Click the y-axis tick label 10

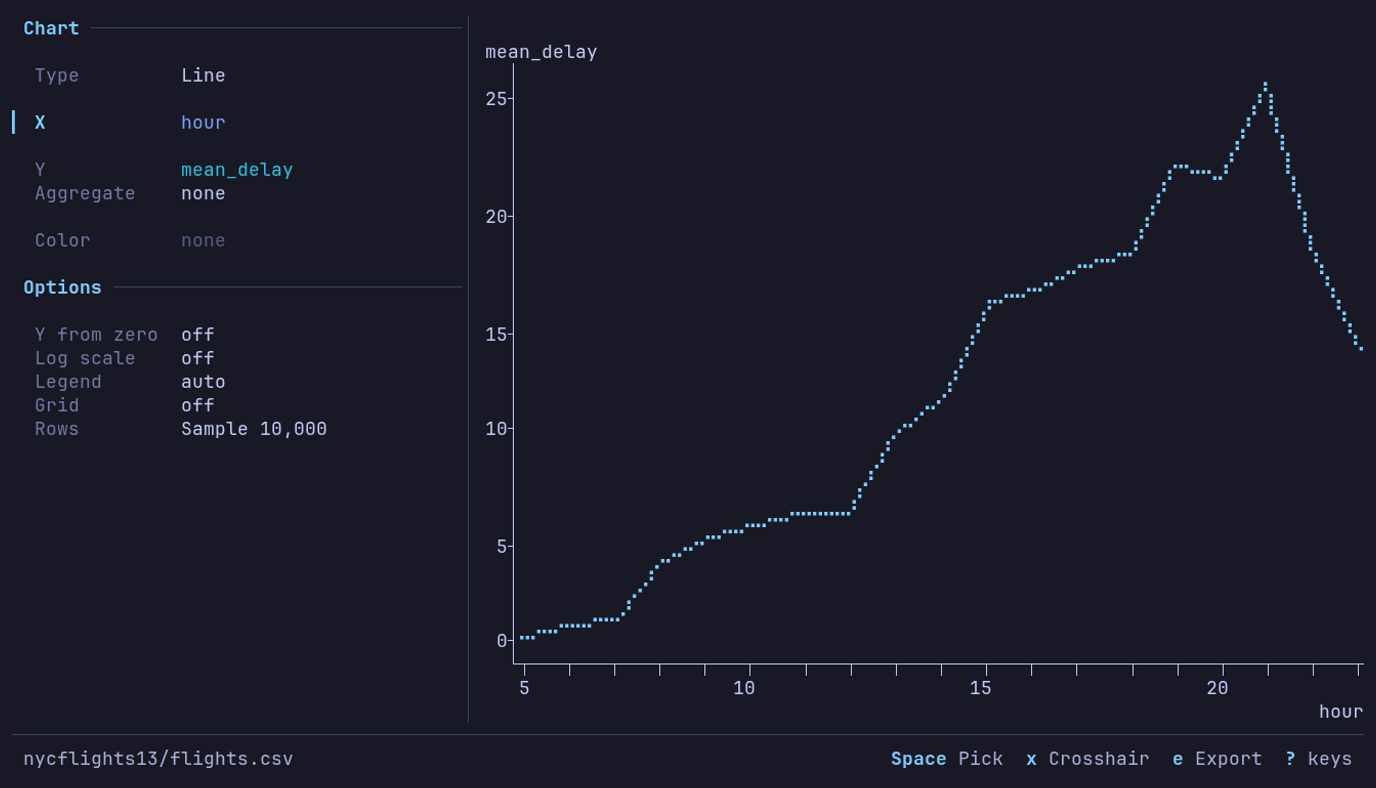pos(497,429)
